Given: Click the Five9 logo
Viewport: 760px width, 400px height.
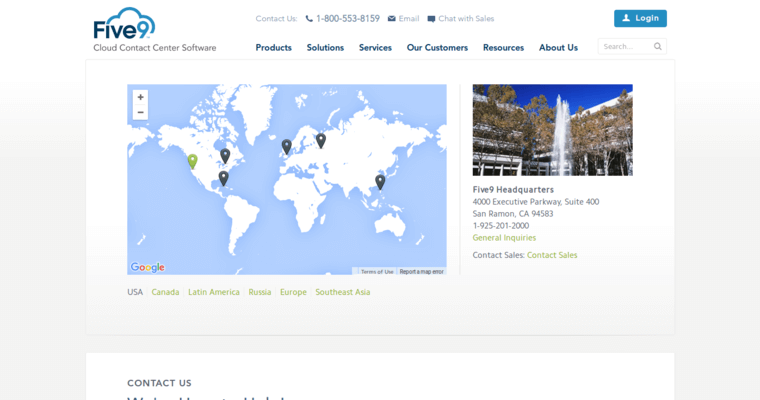Looking at the screenshot, I should point(125,24).
